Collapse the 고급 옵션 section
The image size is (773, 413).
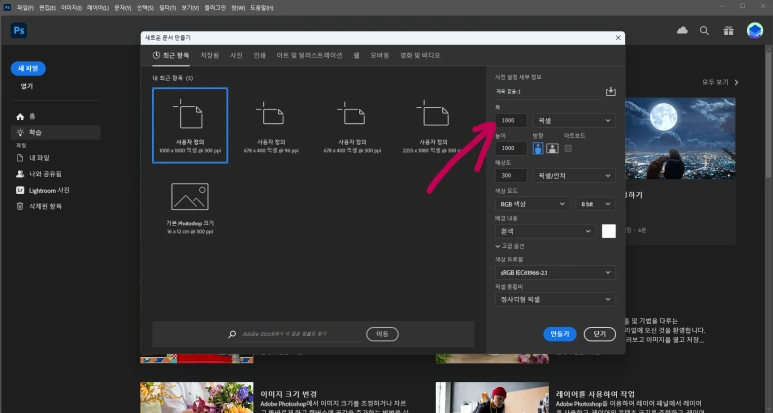510,246
